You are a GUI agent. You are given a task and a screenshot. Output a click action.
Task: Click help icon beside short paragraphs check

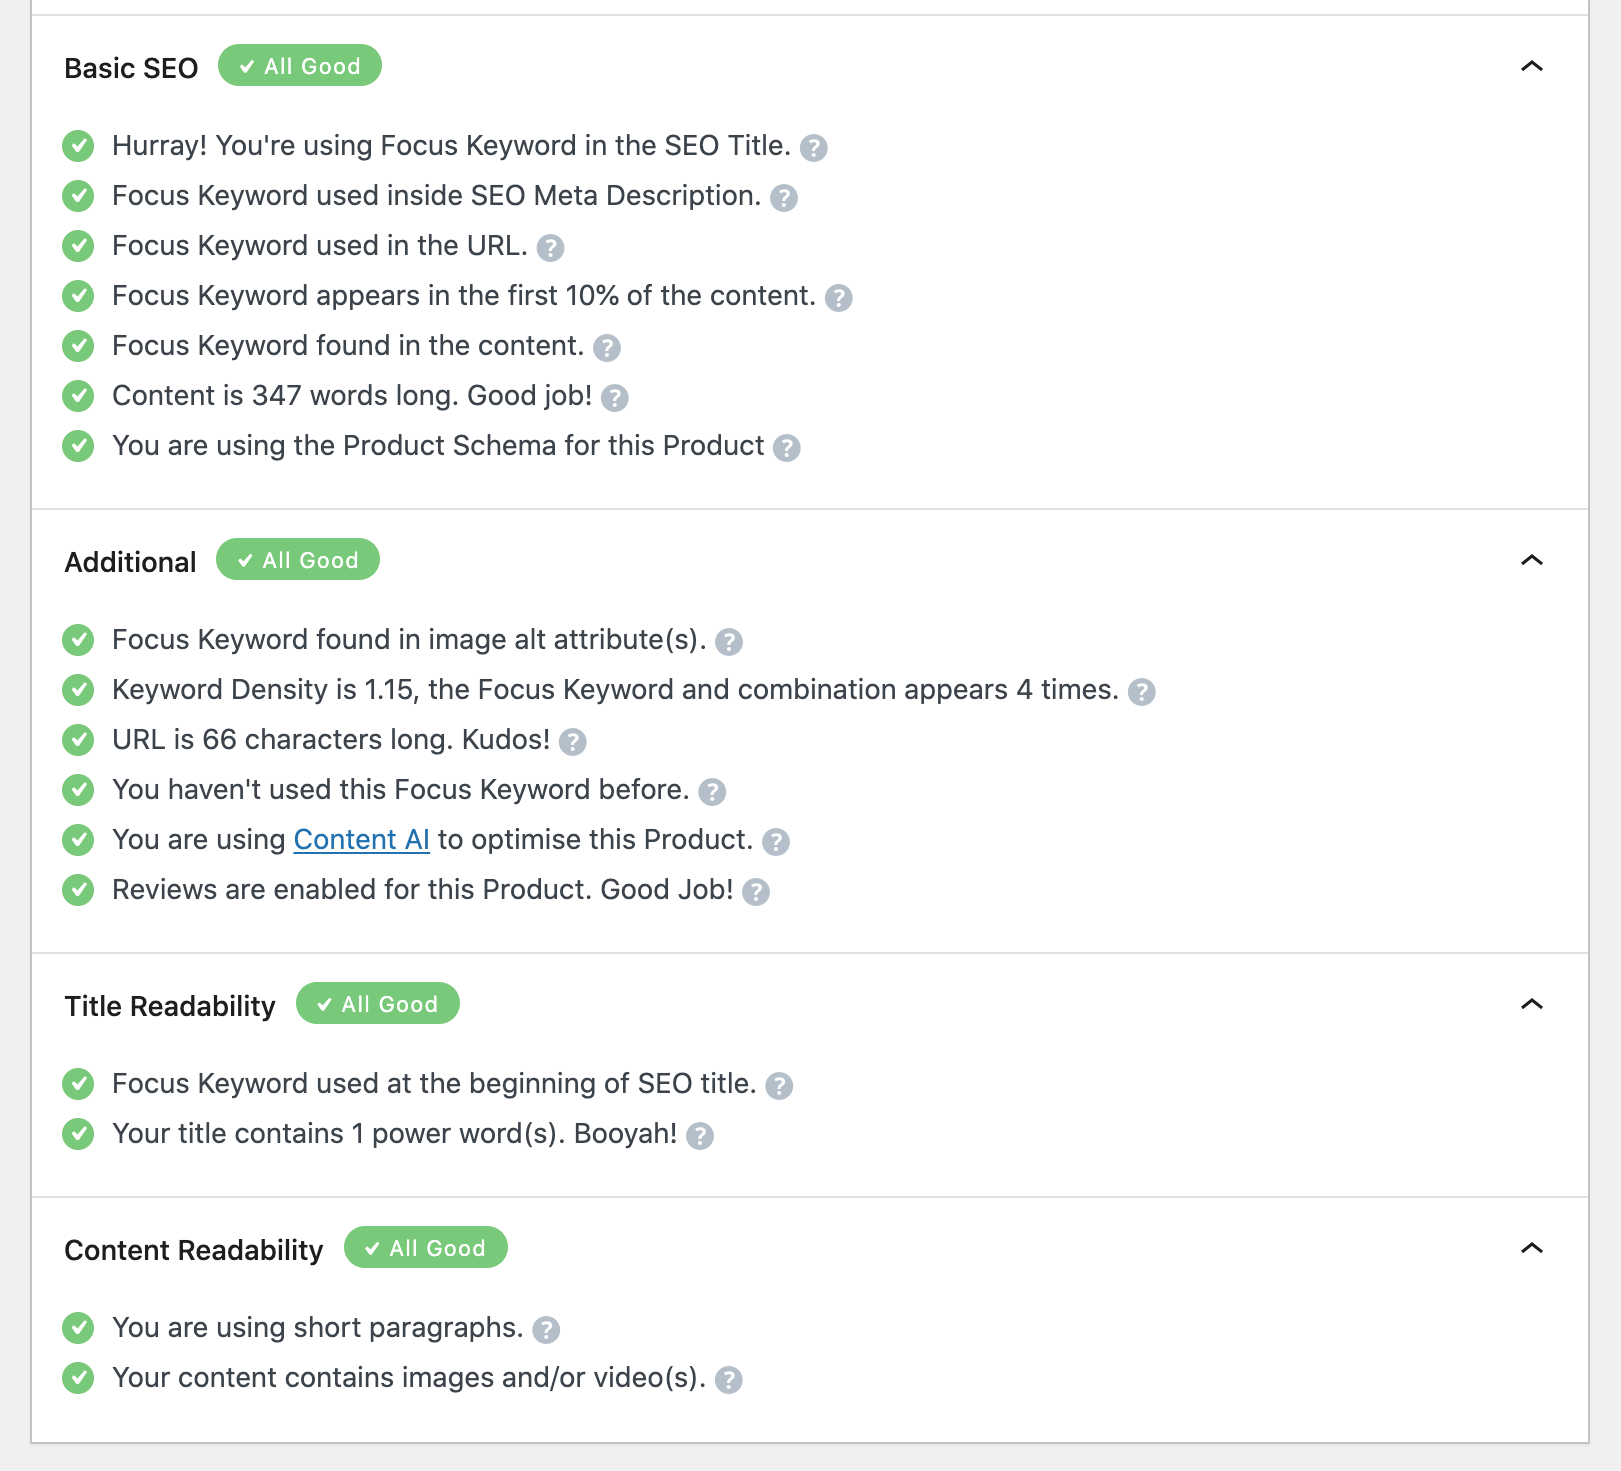pos(545,1330)
